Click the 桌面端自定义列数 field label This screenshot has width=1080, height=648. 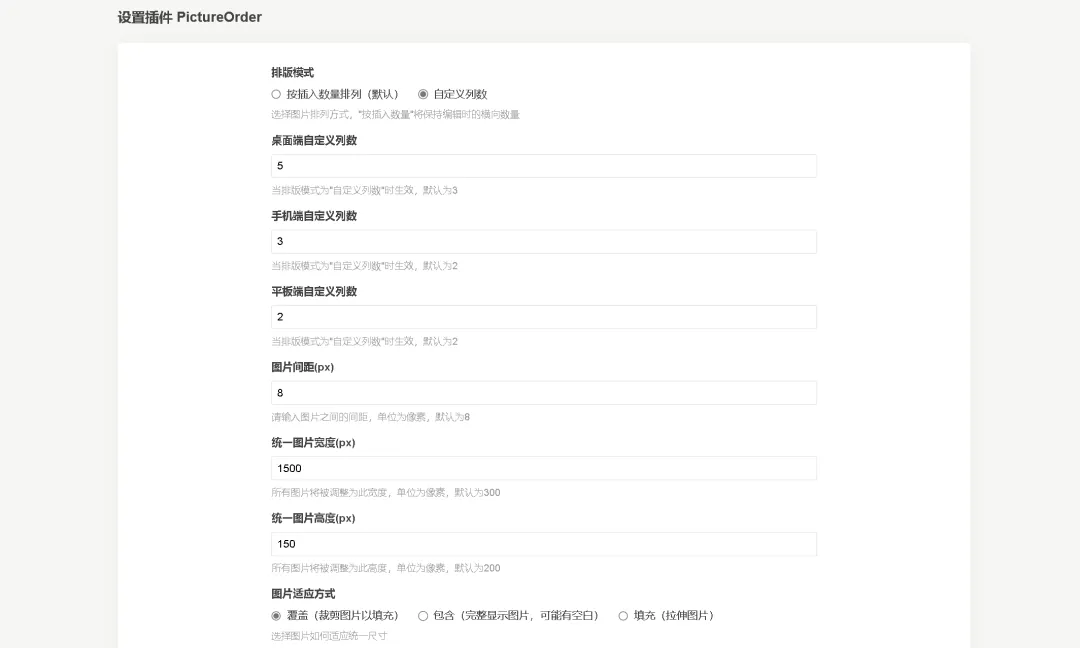(314, 141)
